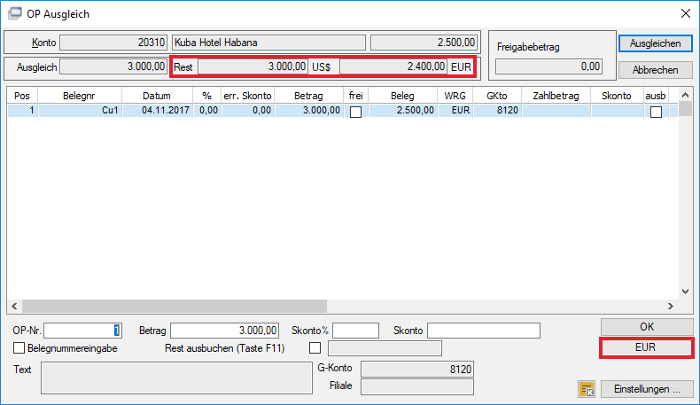The width and height of the screenshot is (700, 405).
Task: Click the GKto column header
Action: coord(497,96)
